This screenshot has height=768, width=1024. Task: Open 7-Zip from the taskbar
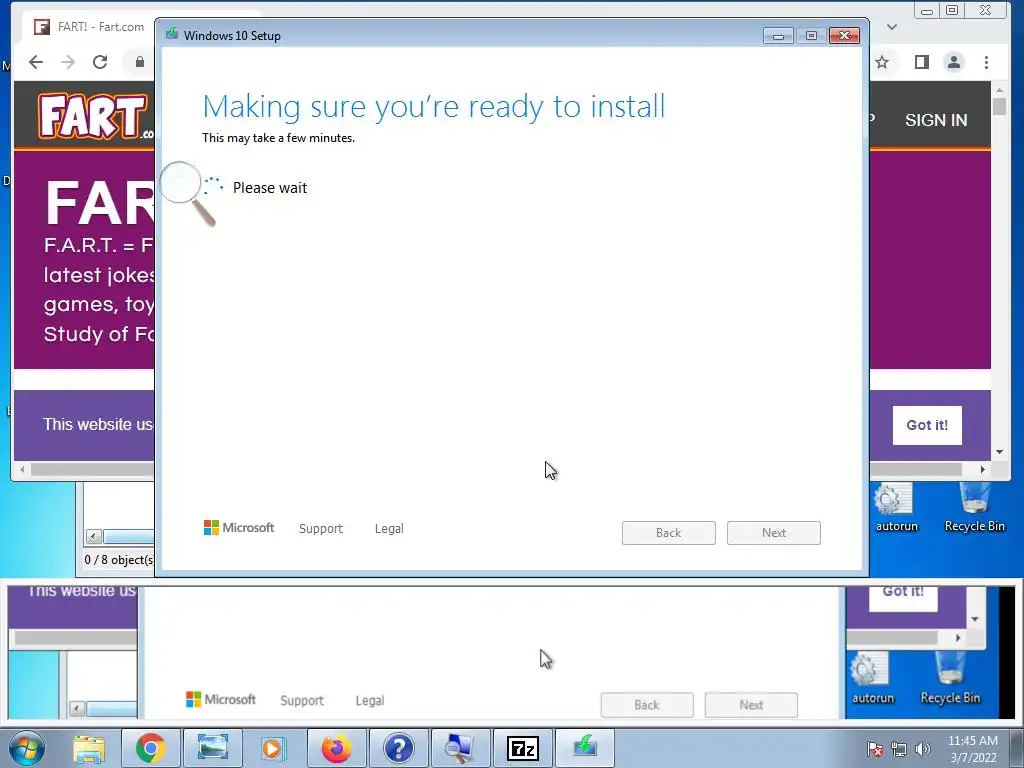point(522,748)
